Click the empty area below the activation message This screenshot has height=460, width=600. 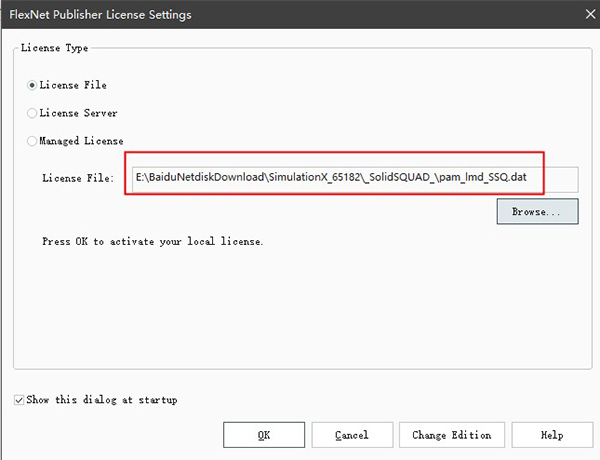tap(300, 310)
